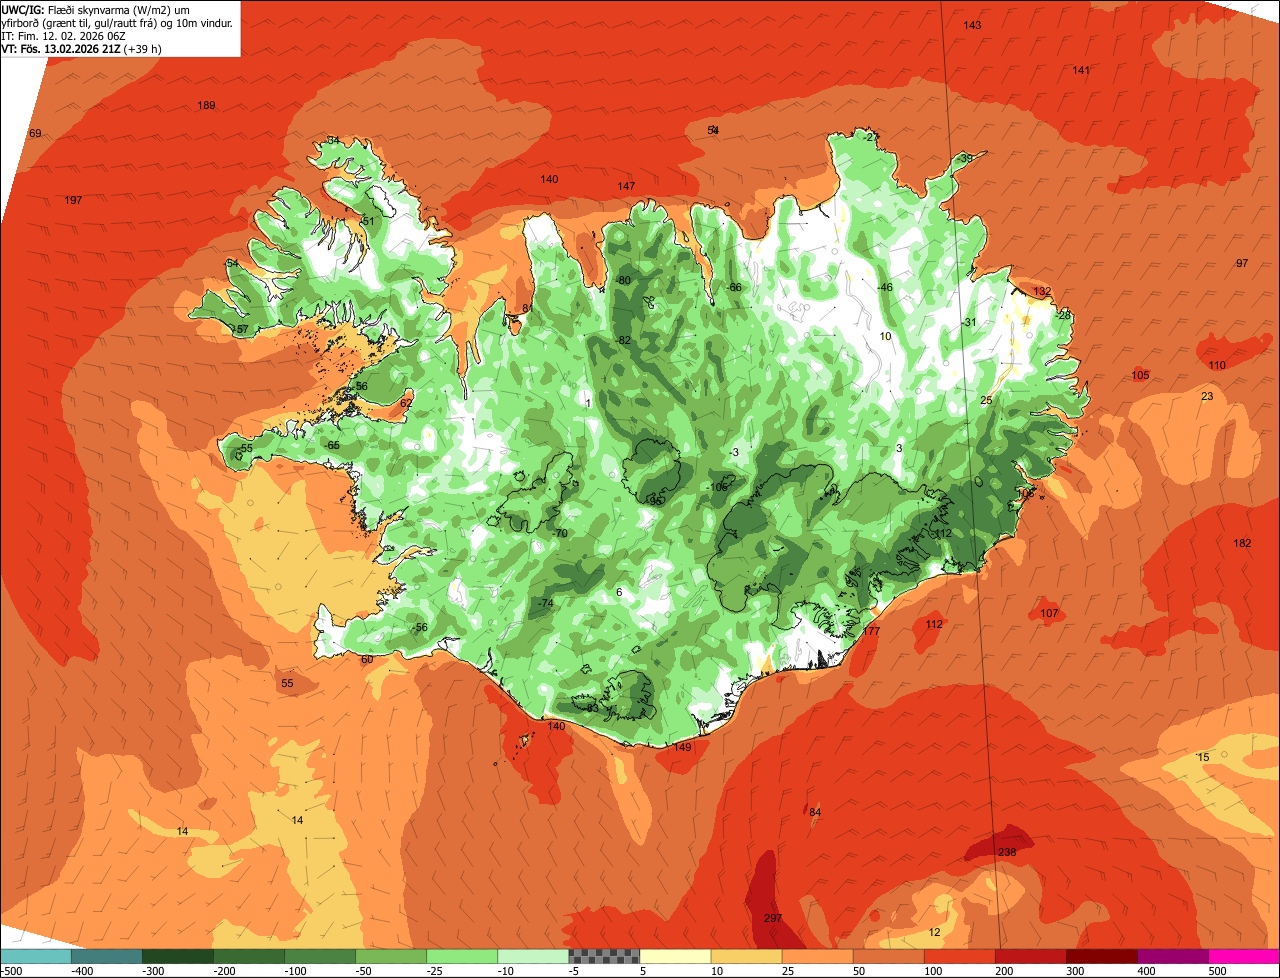Click the '-100' legend label
This screenshot has height=978, width=1280.
point(297,970)
